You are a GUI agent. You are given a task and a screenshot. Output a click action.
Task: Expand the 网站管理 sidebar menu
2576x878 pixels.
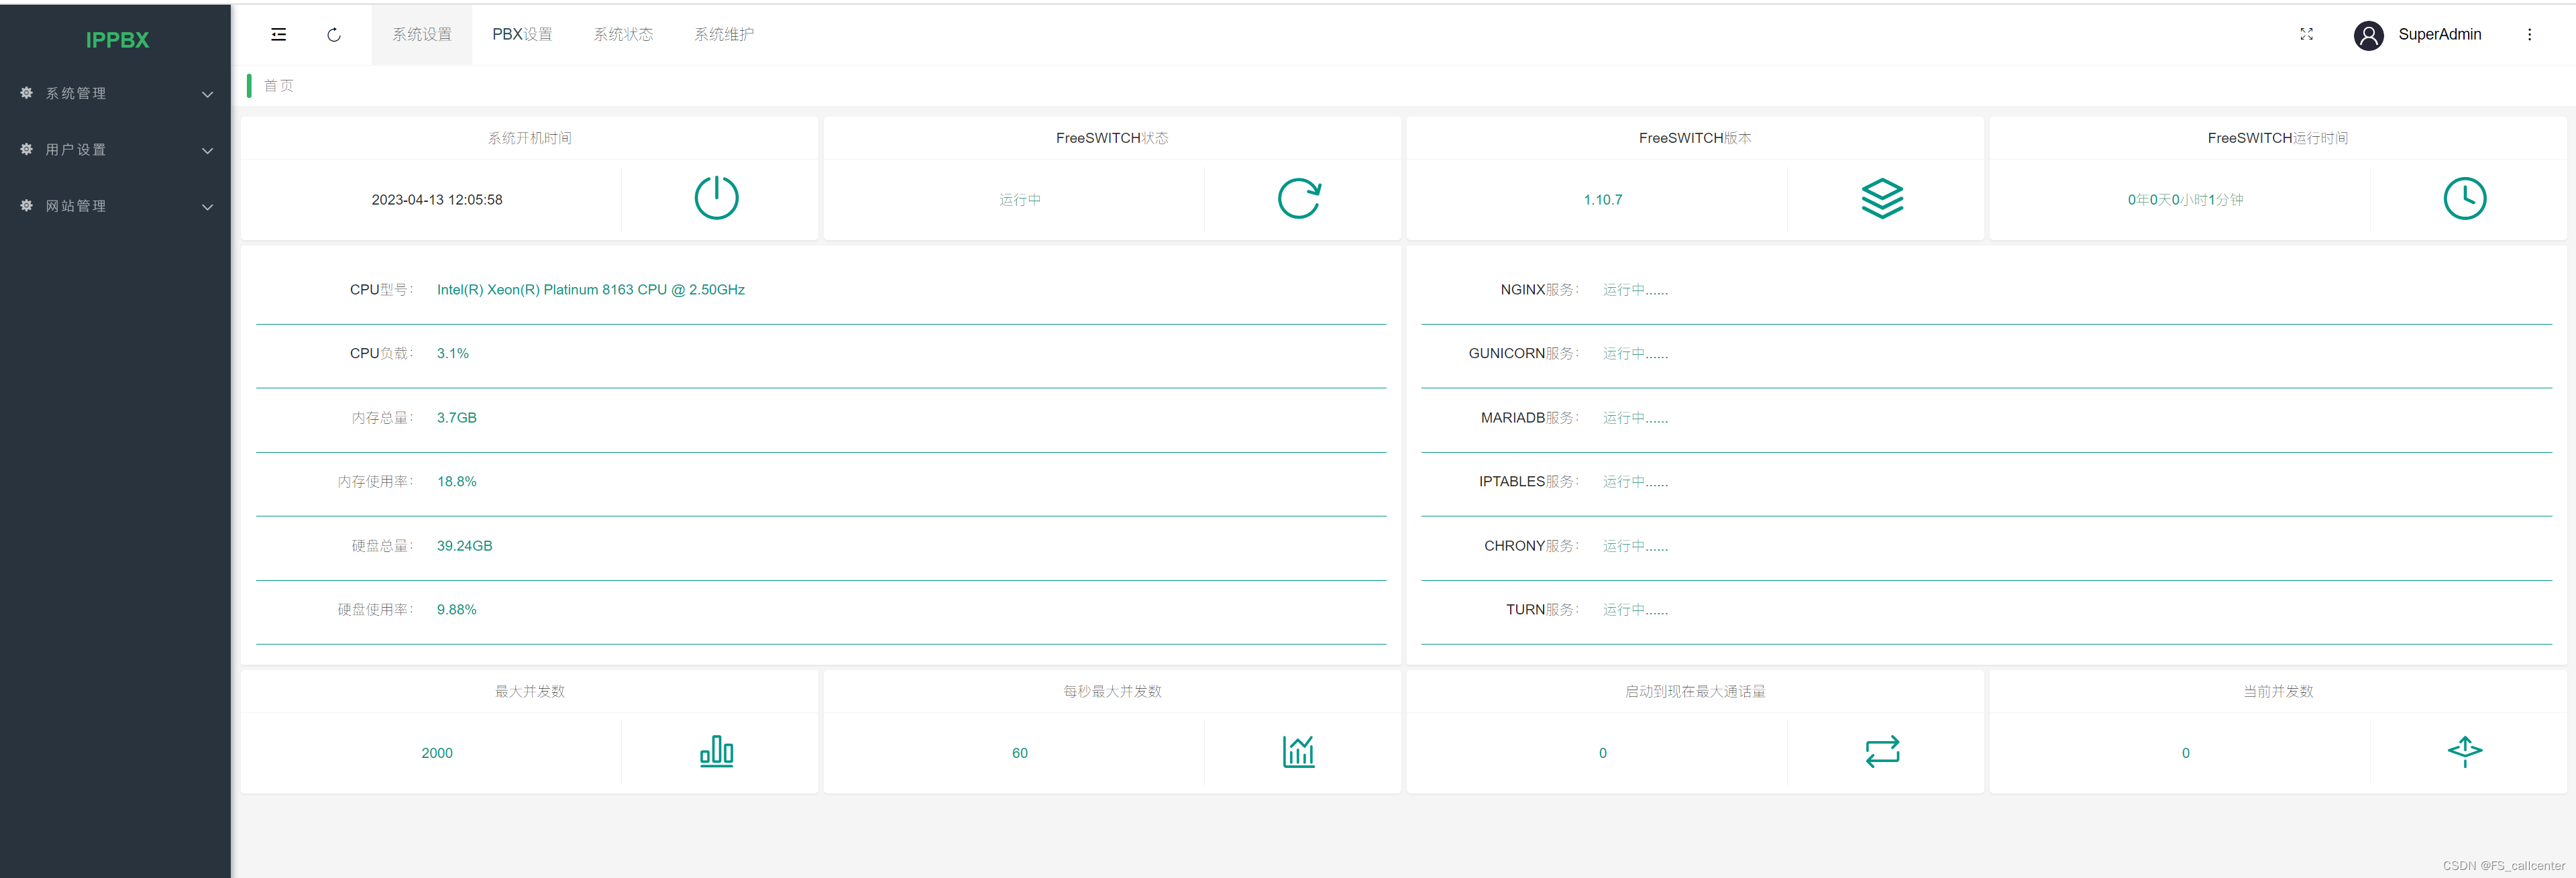click(x=116, y=206)
